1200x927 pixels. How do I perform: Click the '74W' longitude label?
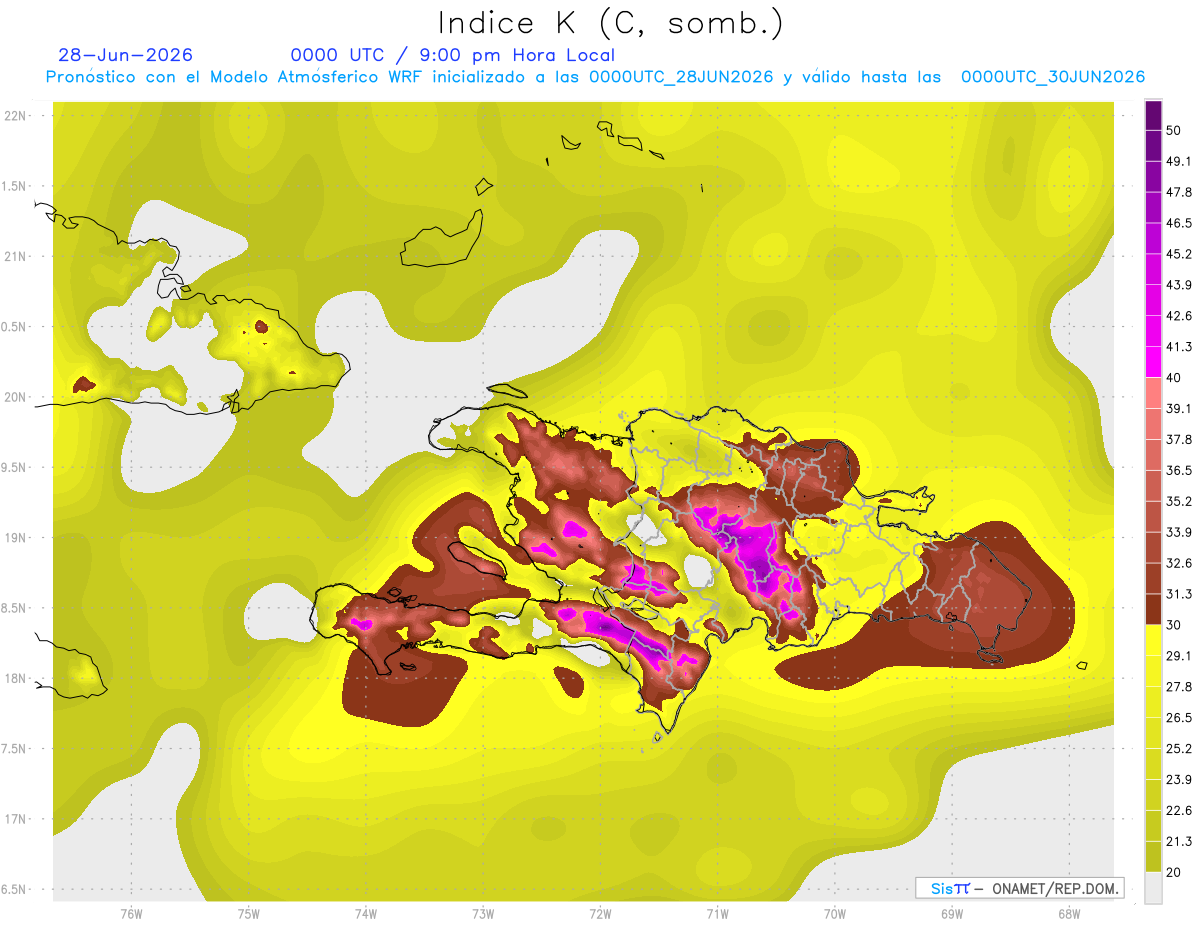click(366, 913)
